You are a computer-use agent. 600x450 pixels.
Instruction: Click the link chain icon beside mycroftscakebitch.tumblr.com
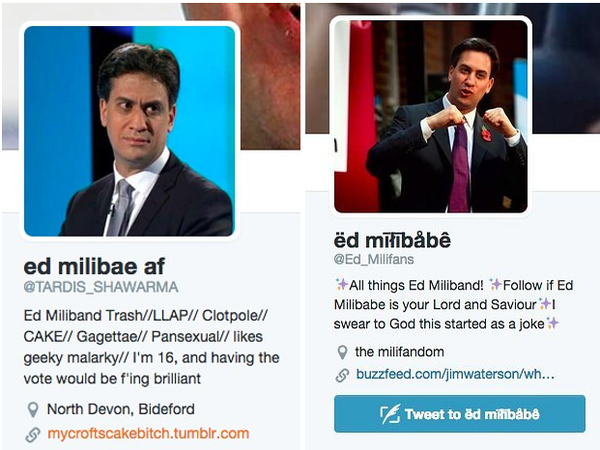[x=33, y=434]
